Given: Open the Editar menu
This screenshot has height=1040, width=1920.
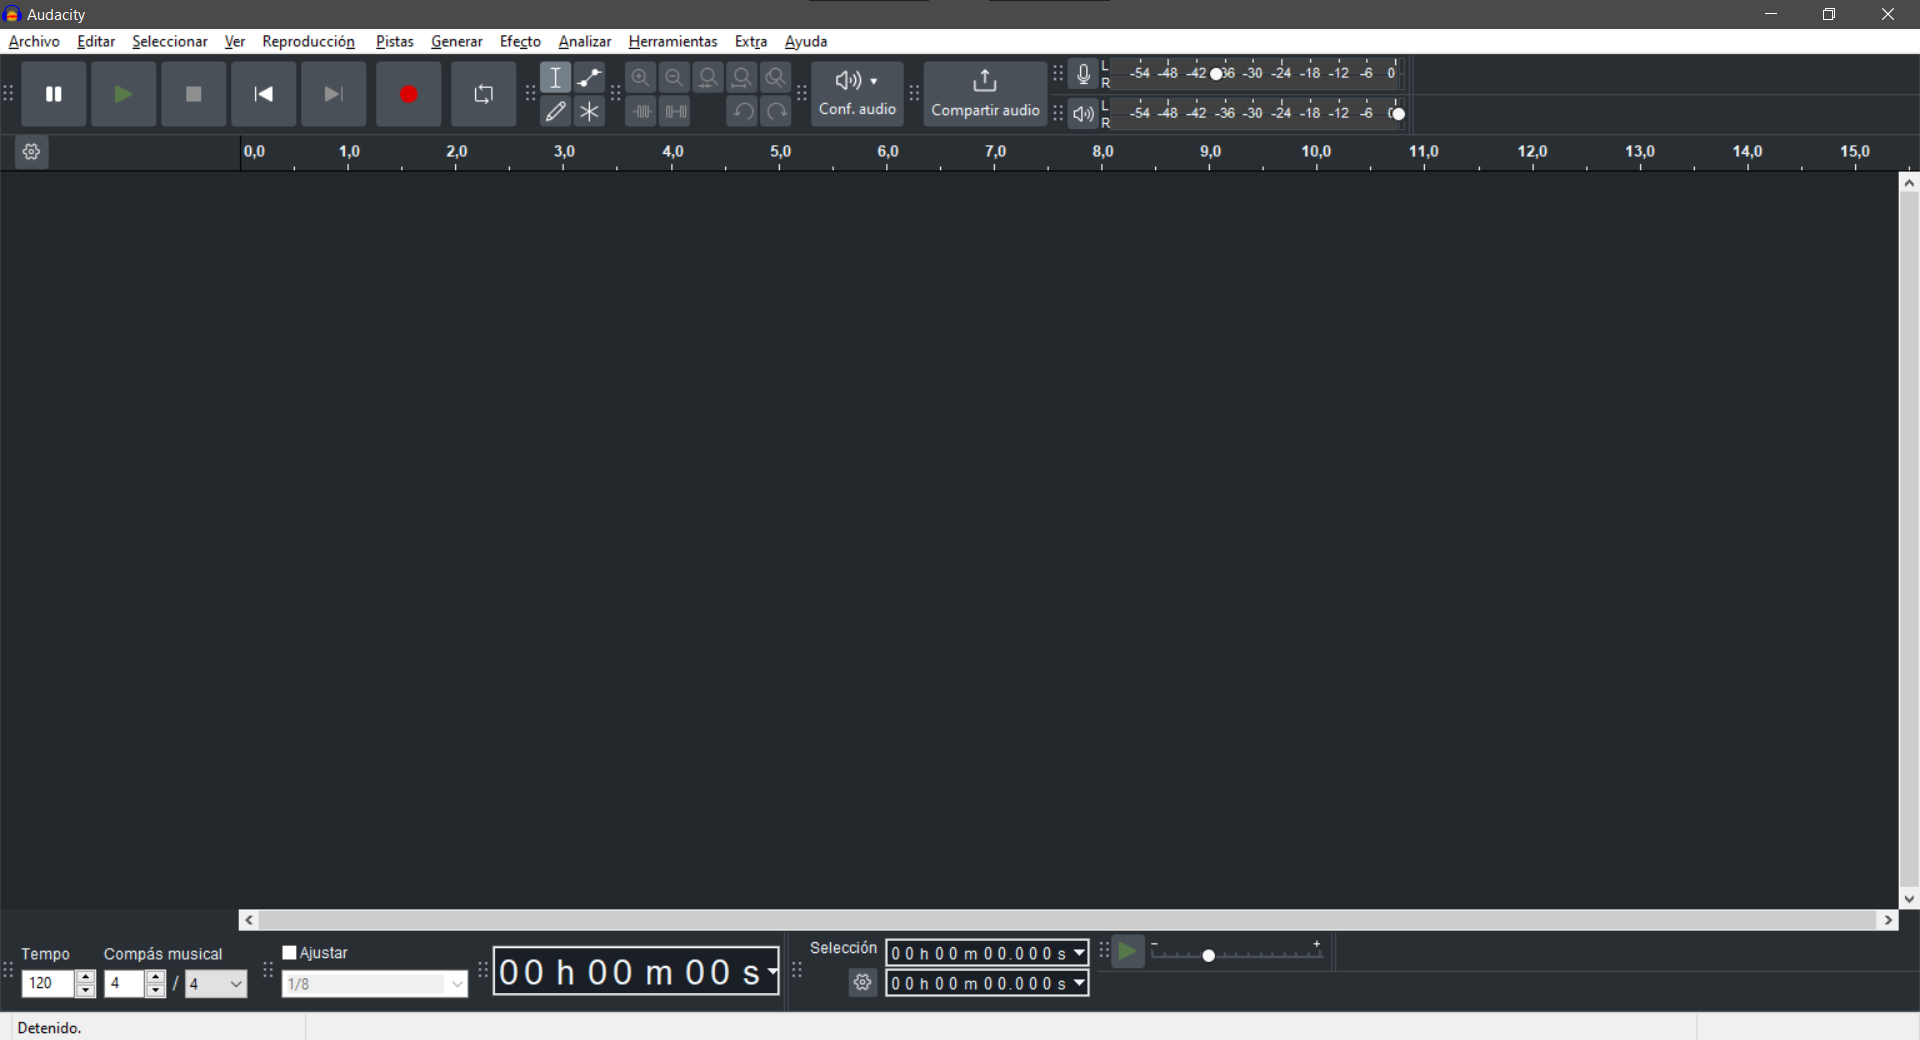Looking at the screenshot, I should coord(96,41).
